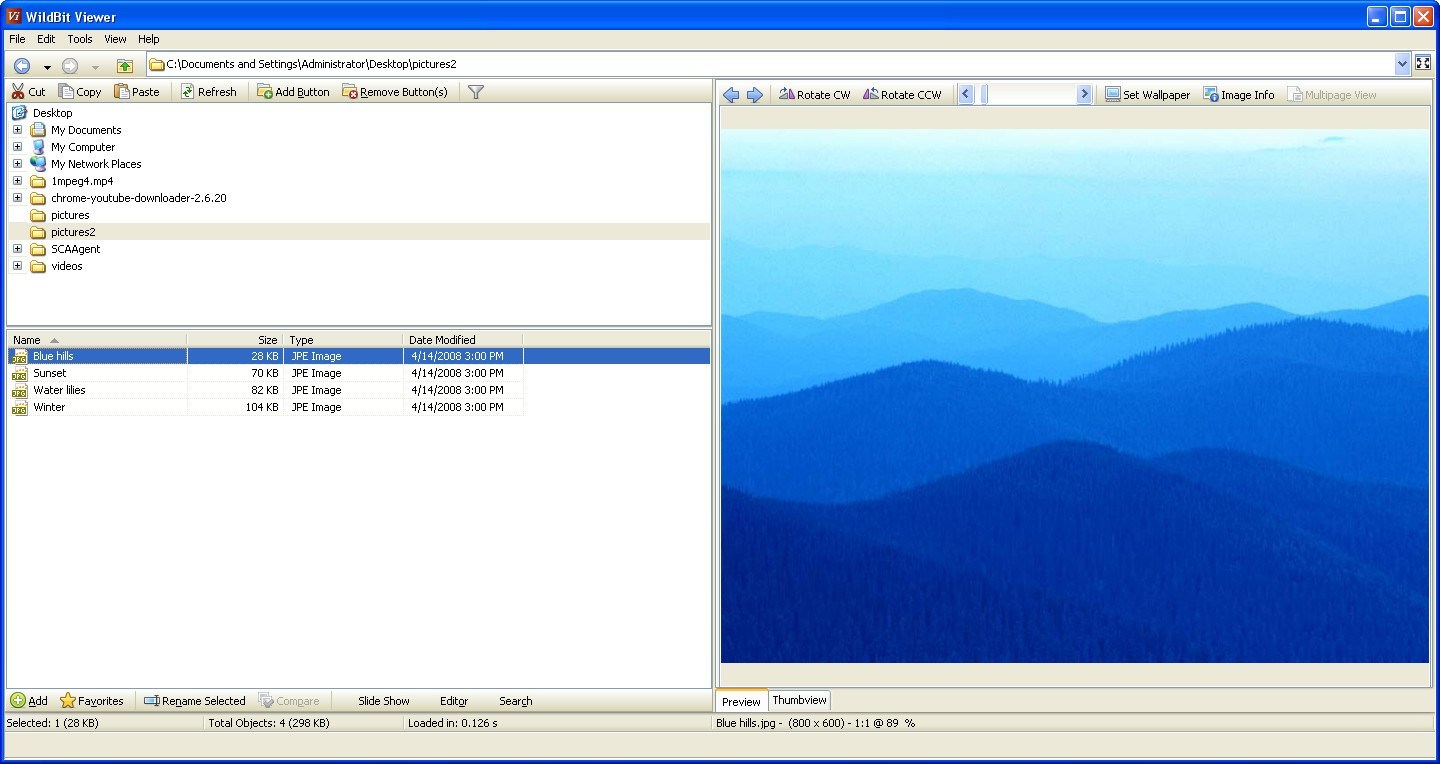Click the zoom slider left arrow

966,94
